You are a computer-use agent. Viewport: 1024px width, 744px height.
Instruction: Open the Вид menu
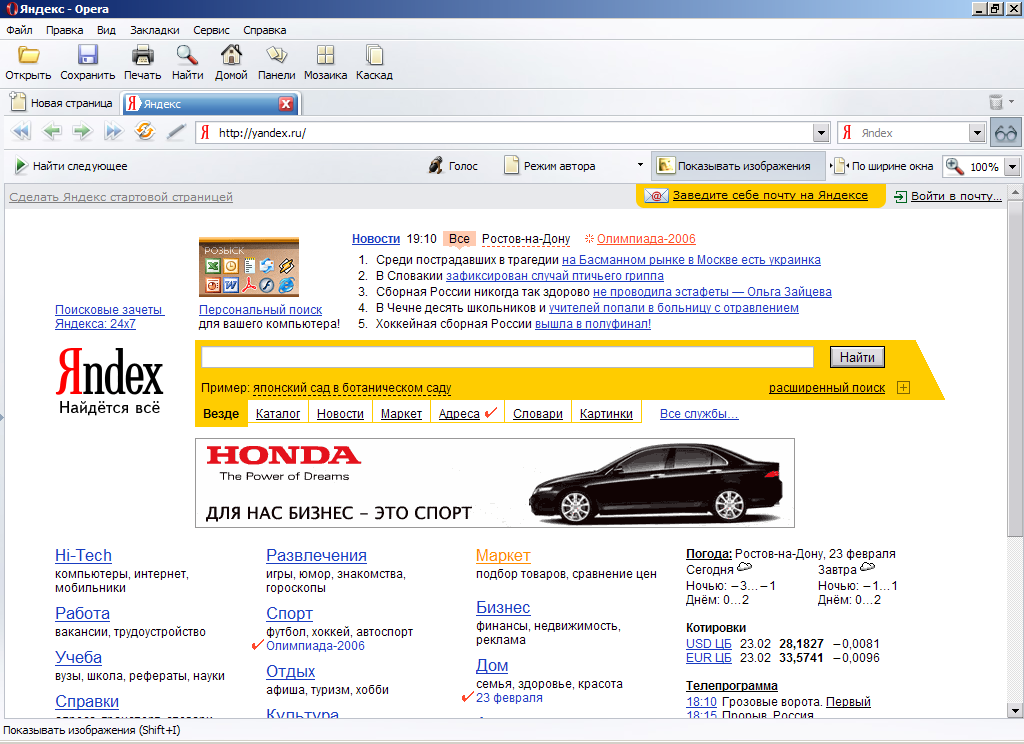point(106,30)
